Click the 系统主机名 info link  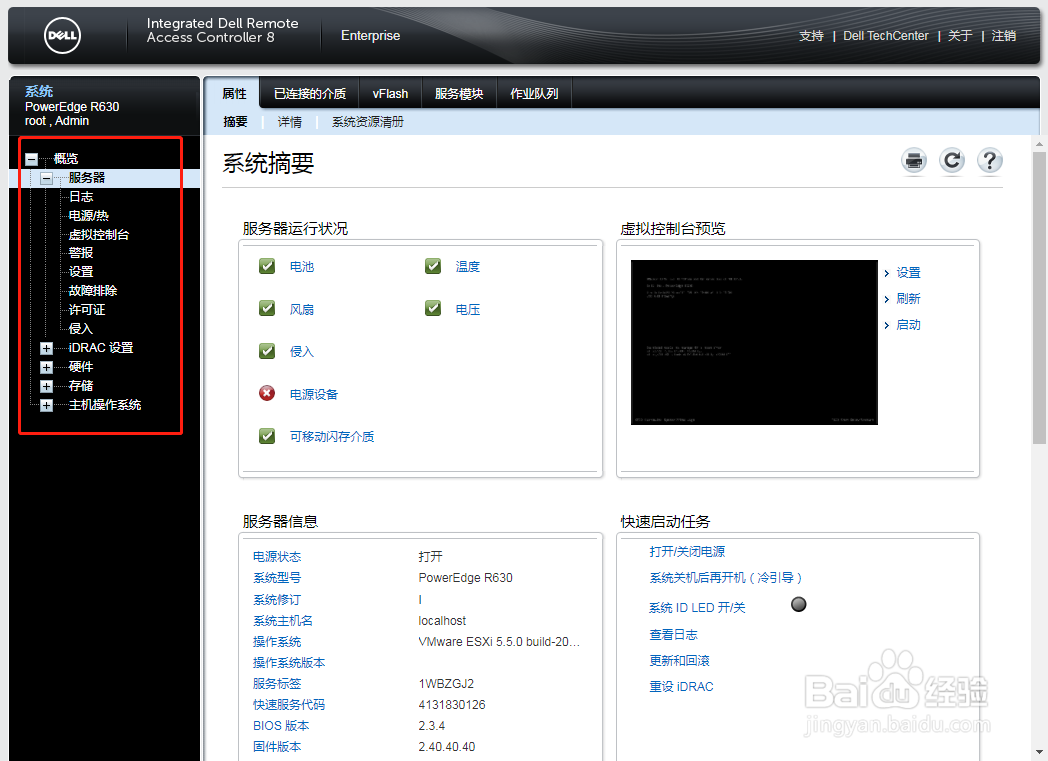coord(283,621)
